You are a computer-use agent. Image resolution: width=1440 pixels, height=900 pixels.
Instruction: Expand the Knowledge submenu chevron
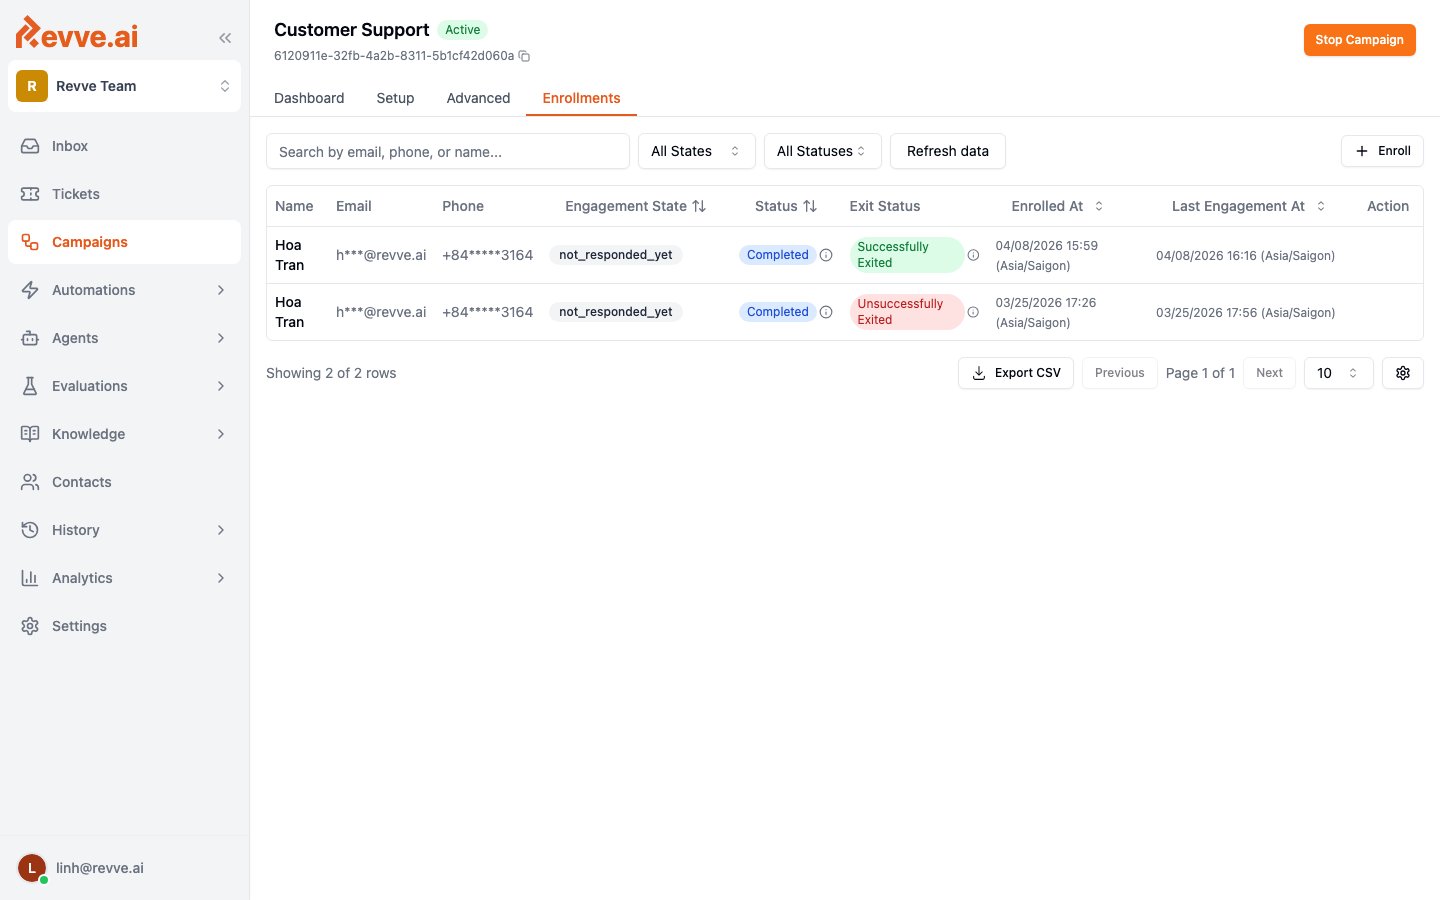[x=221, y=434]
